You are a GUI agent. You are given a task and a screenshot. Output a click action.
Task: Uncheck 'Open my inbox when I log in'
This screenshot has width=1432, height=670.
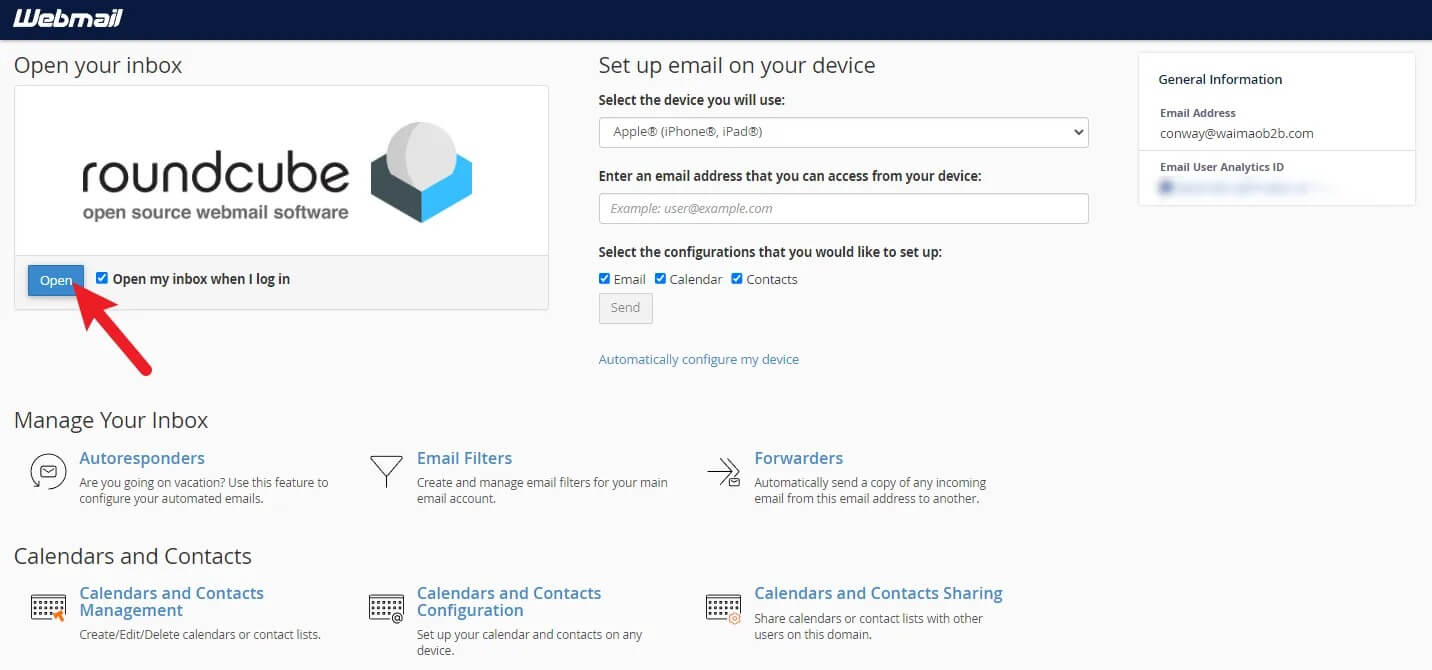[x=102, y=279]
